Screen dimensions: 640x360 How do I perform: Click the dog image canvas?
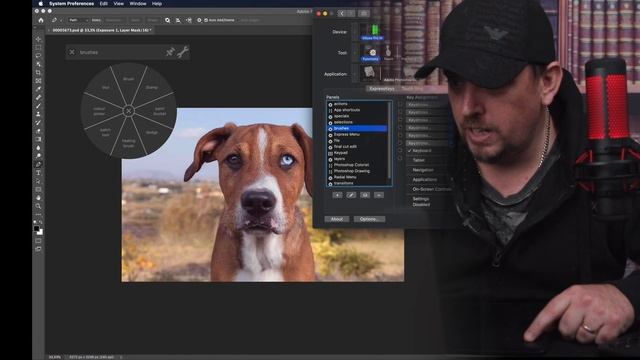263,195
